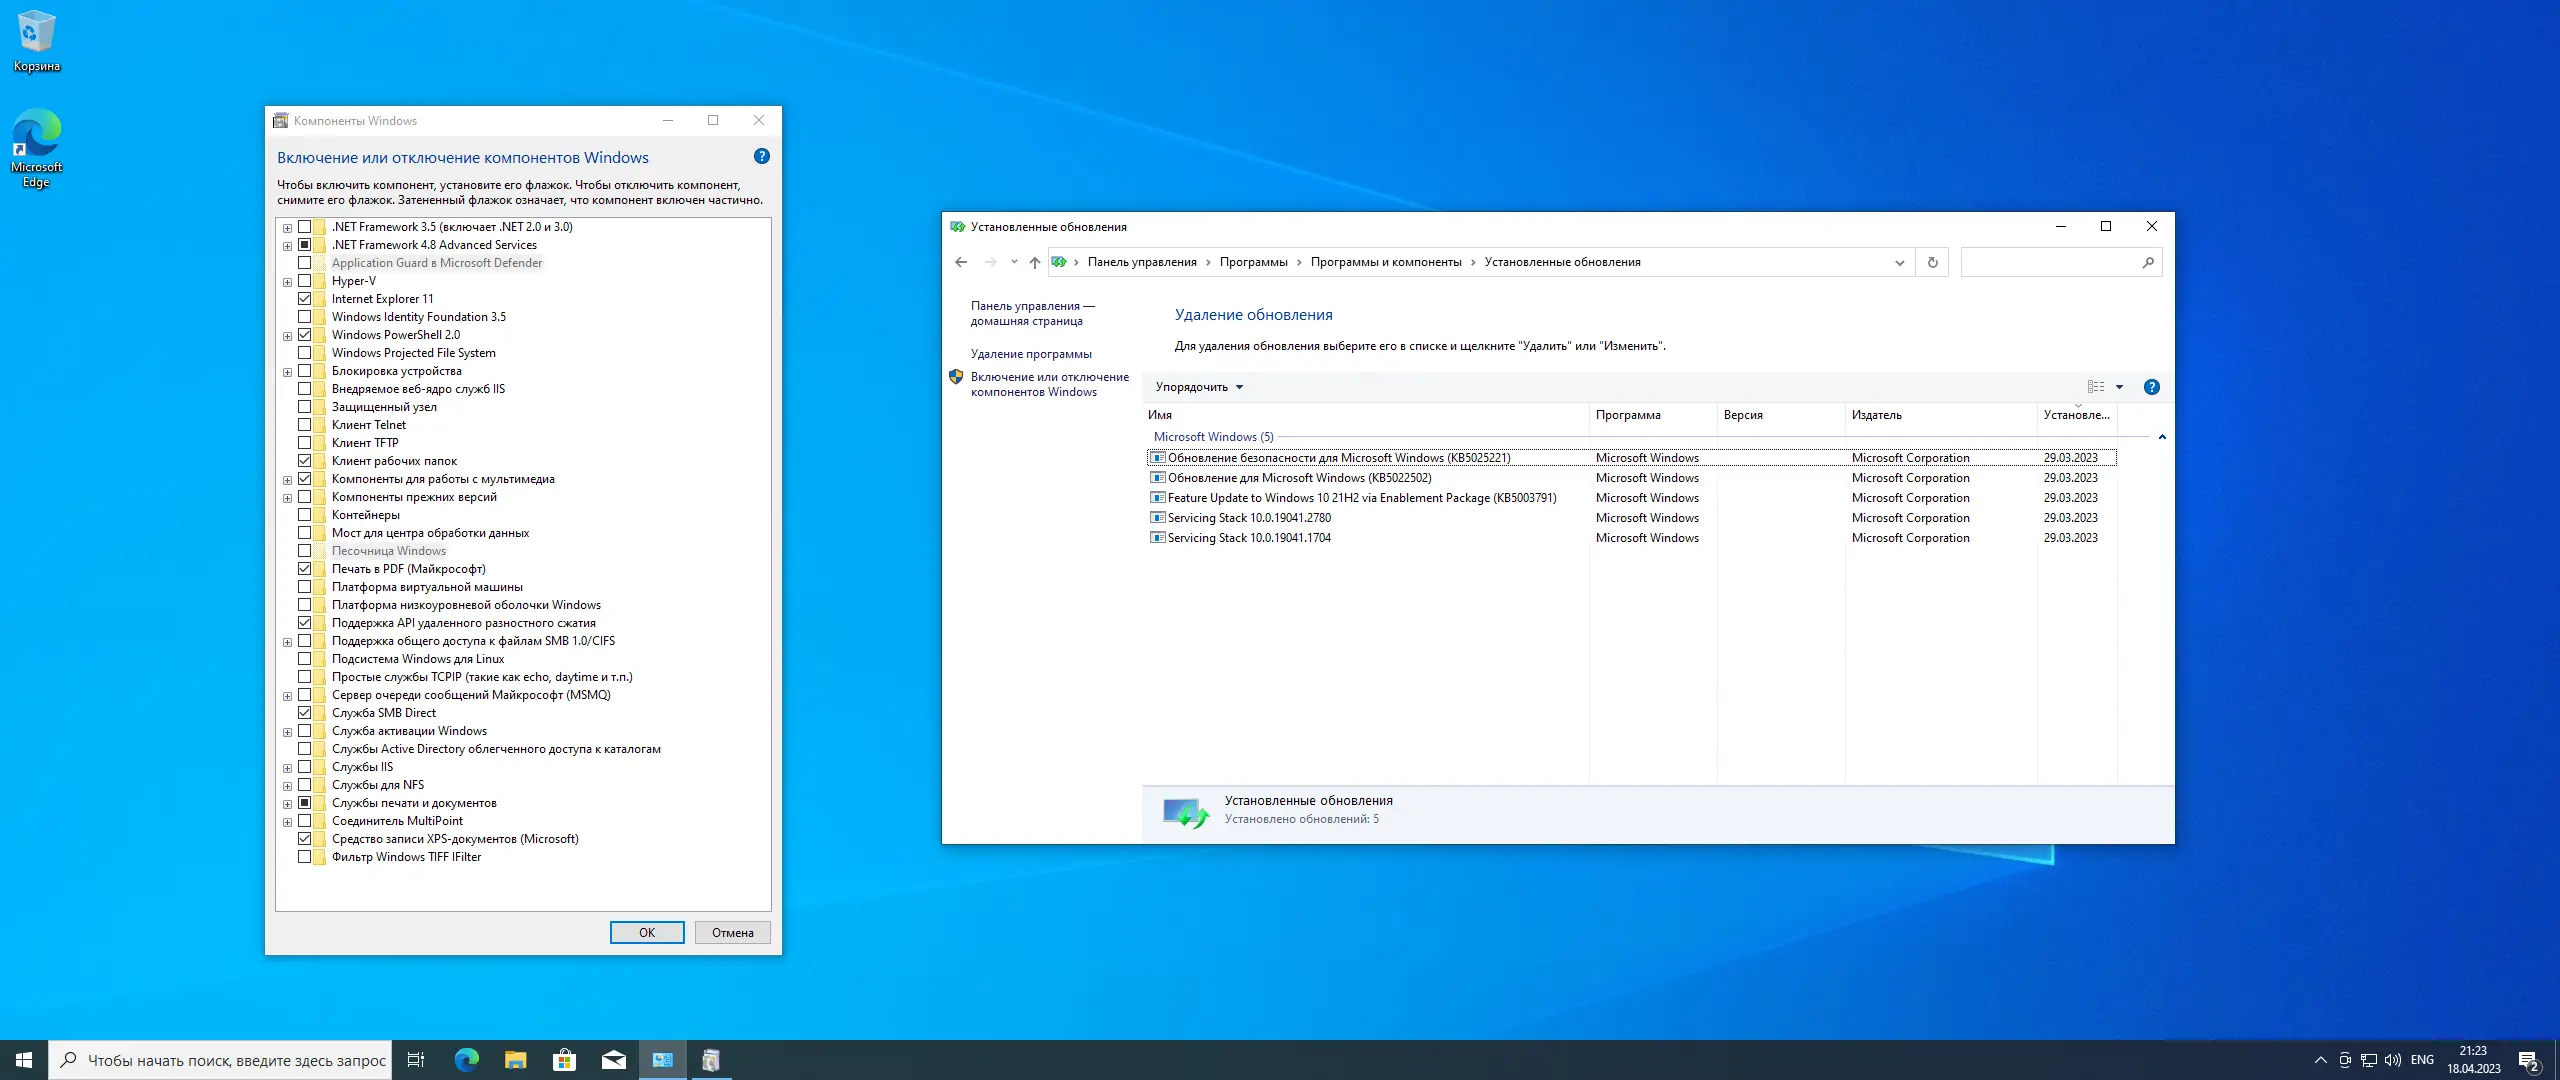Select the KB5022502 update row
The image size is (2560, 1080).
[x=1299, y=478]
